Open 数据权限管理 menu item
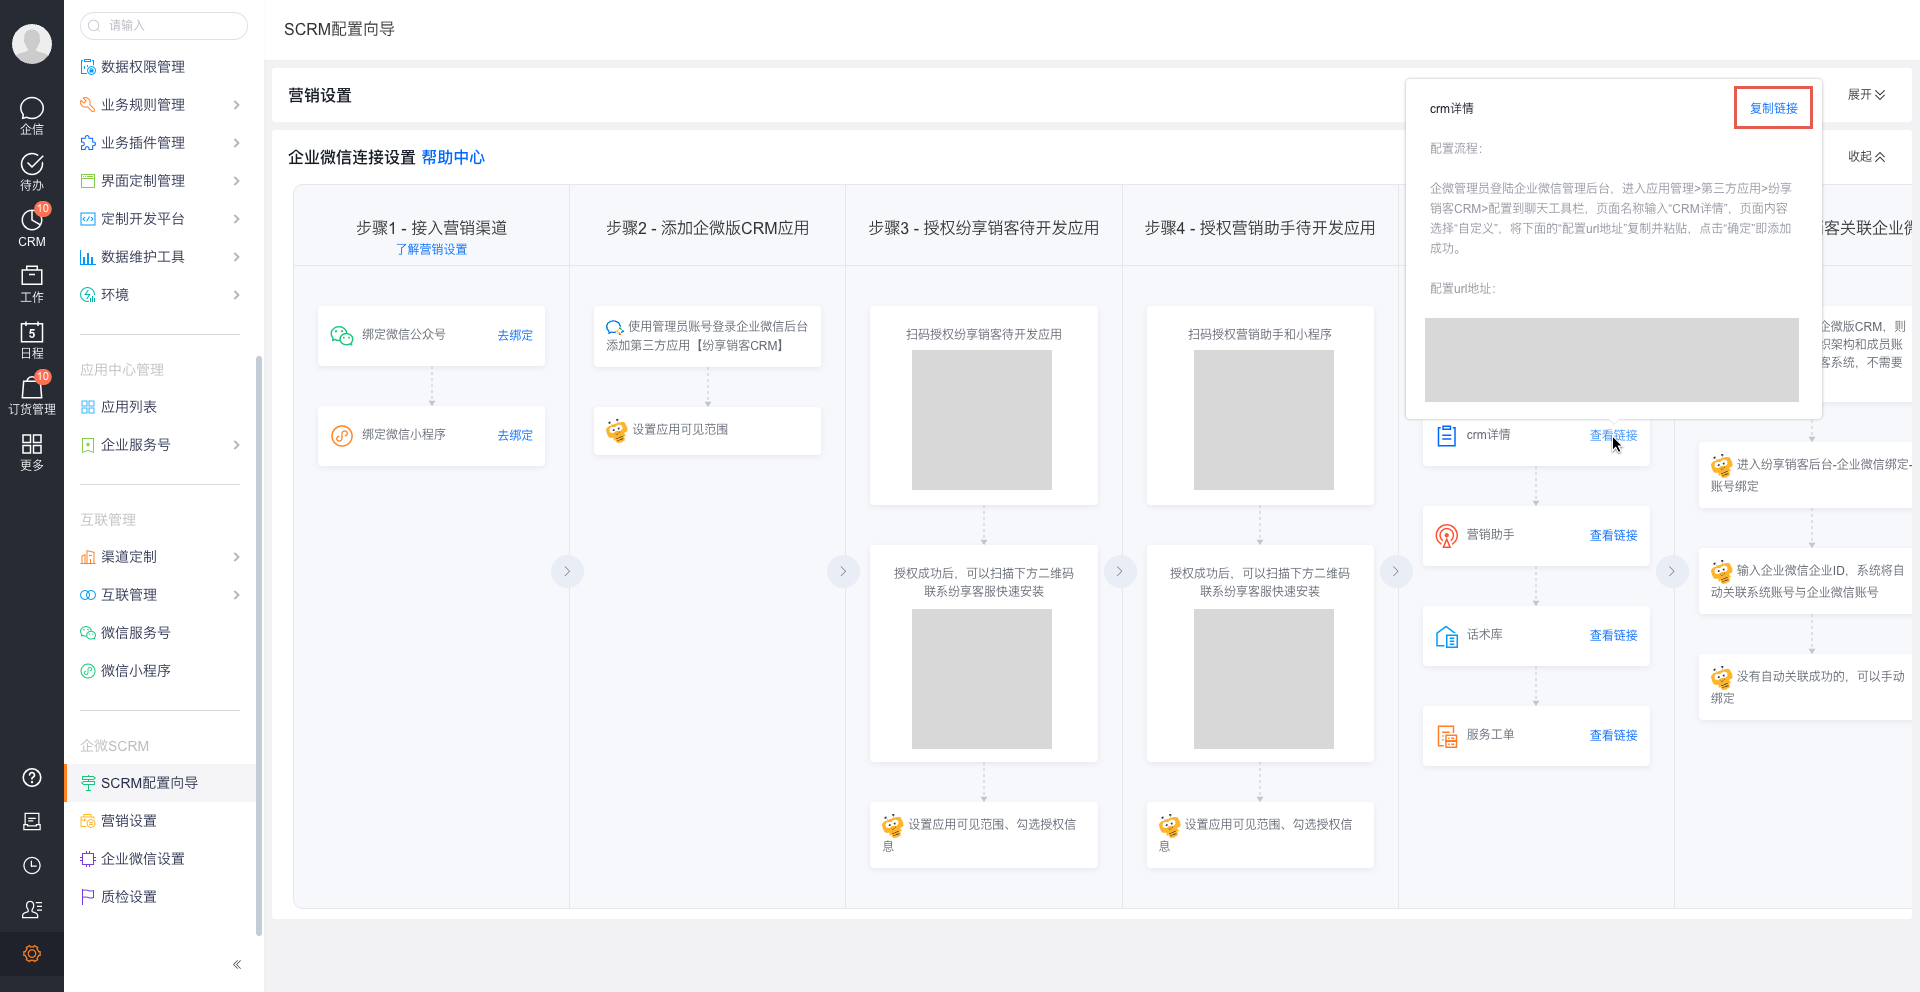The image size is (1920, 992). tap(160, 66)
